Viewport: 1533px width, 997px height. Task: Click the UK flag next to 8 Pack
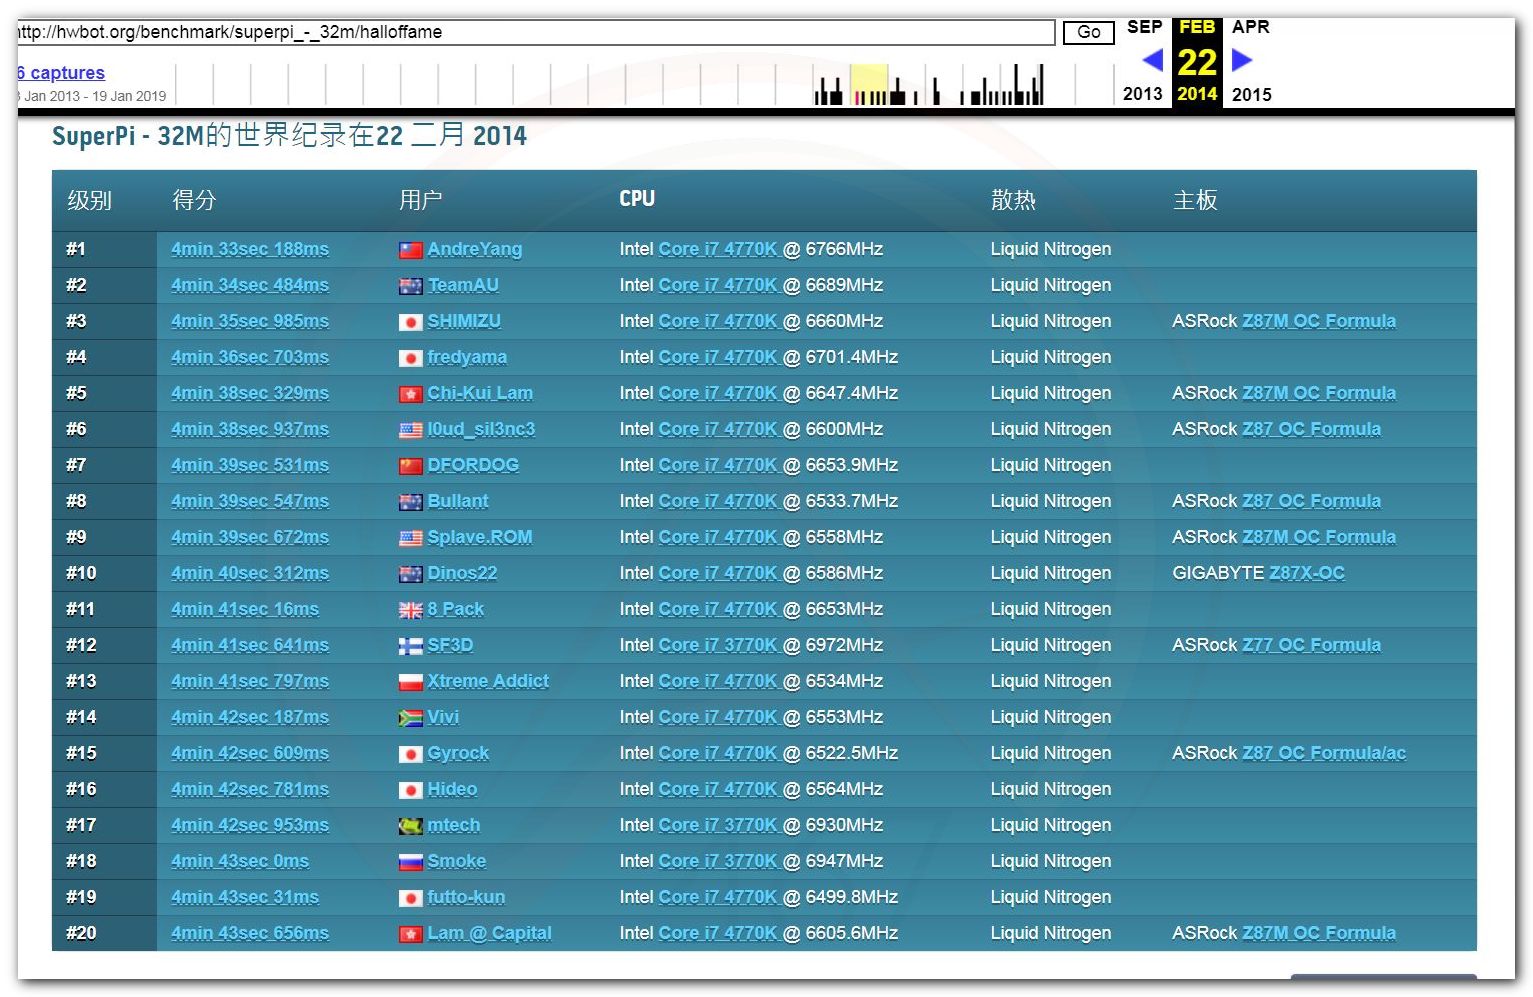pos(410,610)
